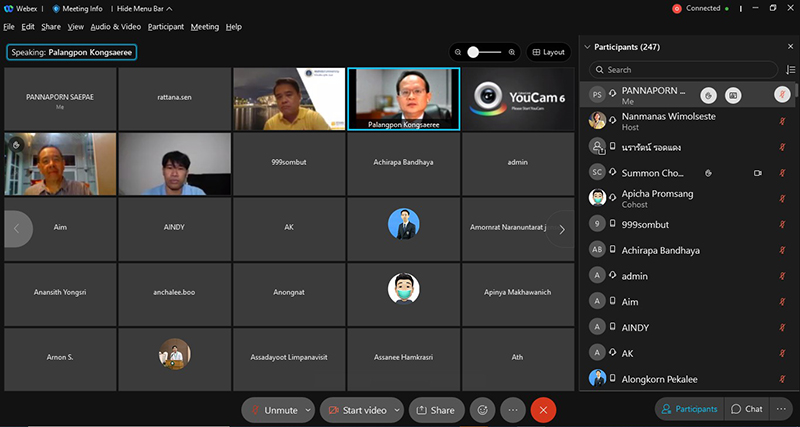Click the red leave meeting button
This screenshot has width=800, height=427.
click(x=543, y=410)
